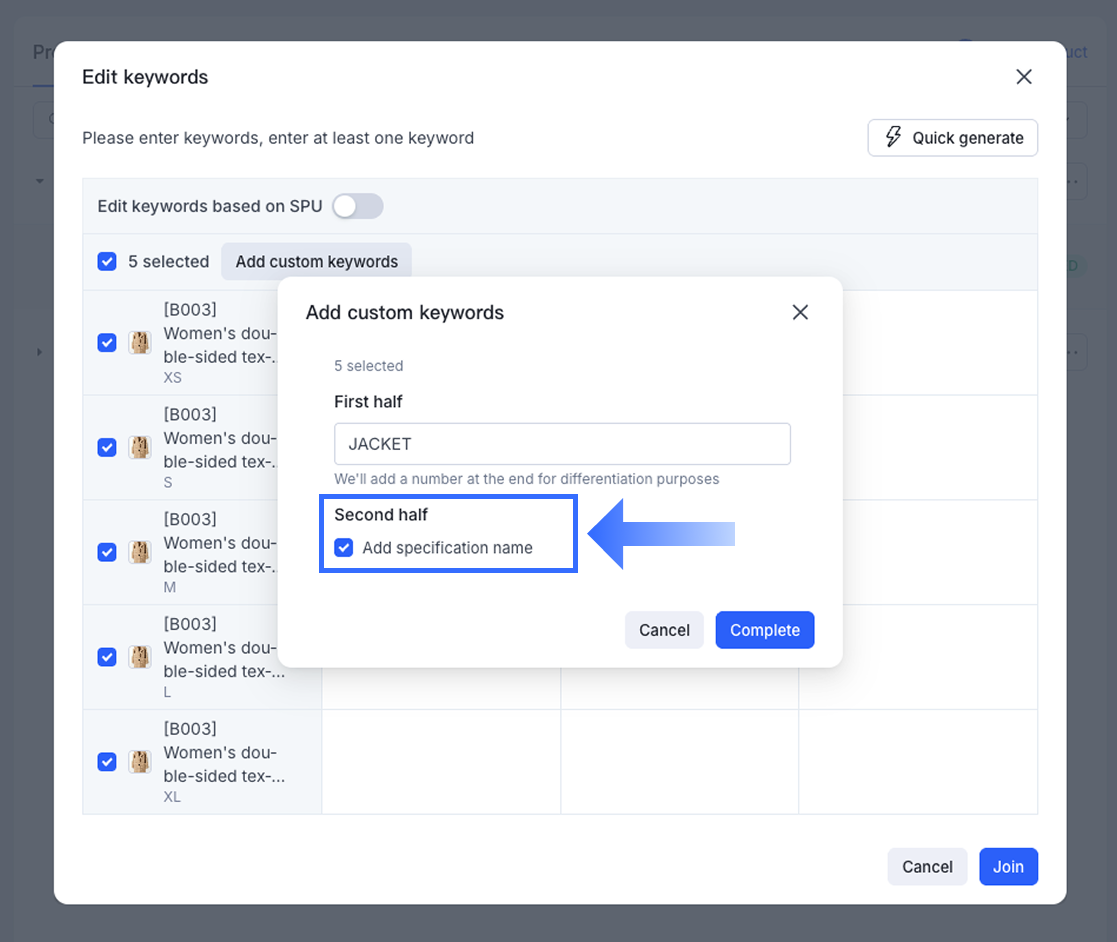Close the Add custom keywords popup
1117x942 pixels.
pos(800,312)
